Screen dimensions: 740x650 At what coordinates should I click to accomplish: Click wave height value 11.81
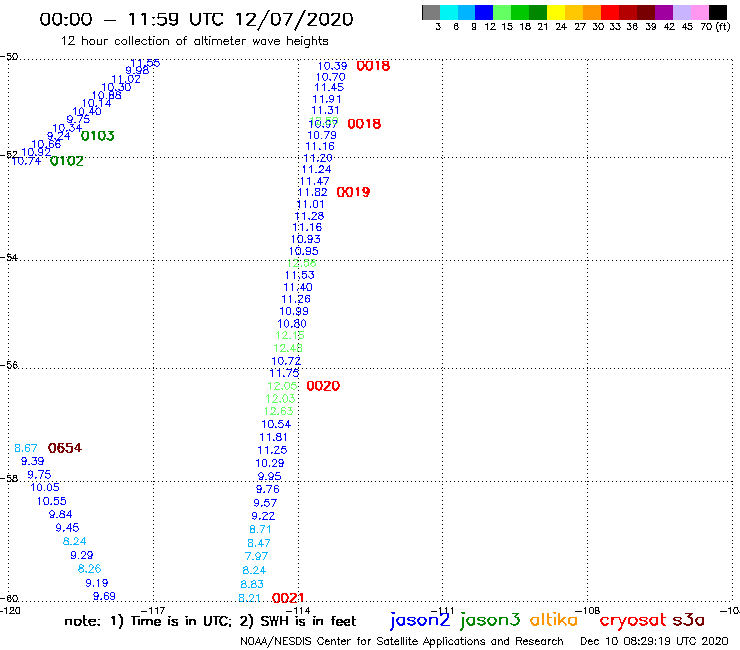[273, 437]
